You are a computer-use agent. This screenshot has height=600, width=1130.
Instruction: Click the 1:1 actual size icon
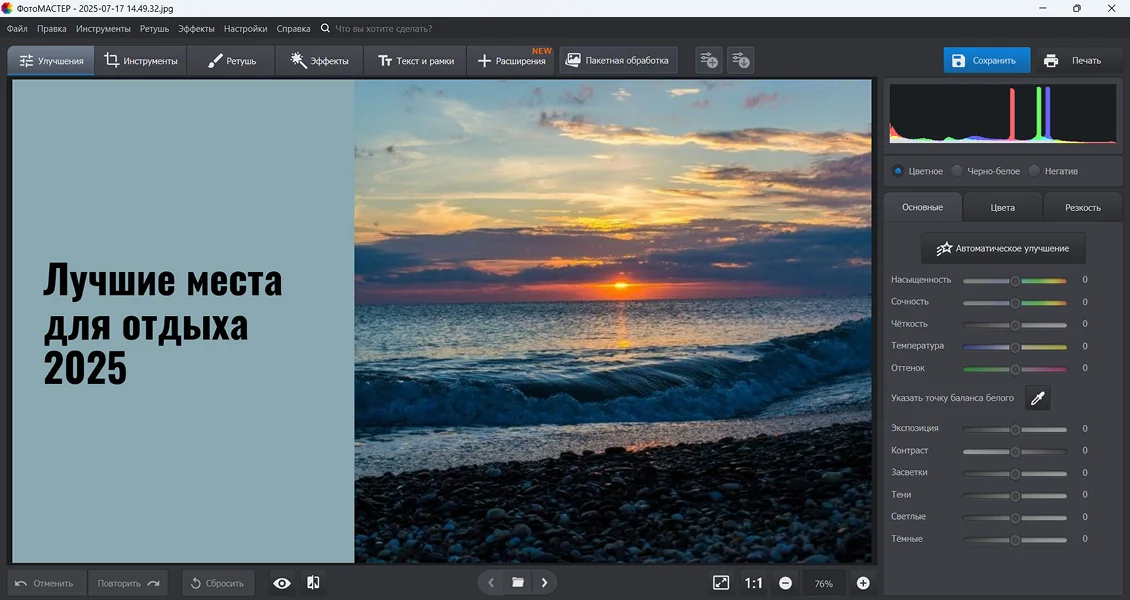[753, 583]
